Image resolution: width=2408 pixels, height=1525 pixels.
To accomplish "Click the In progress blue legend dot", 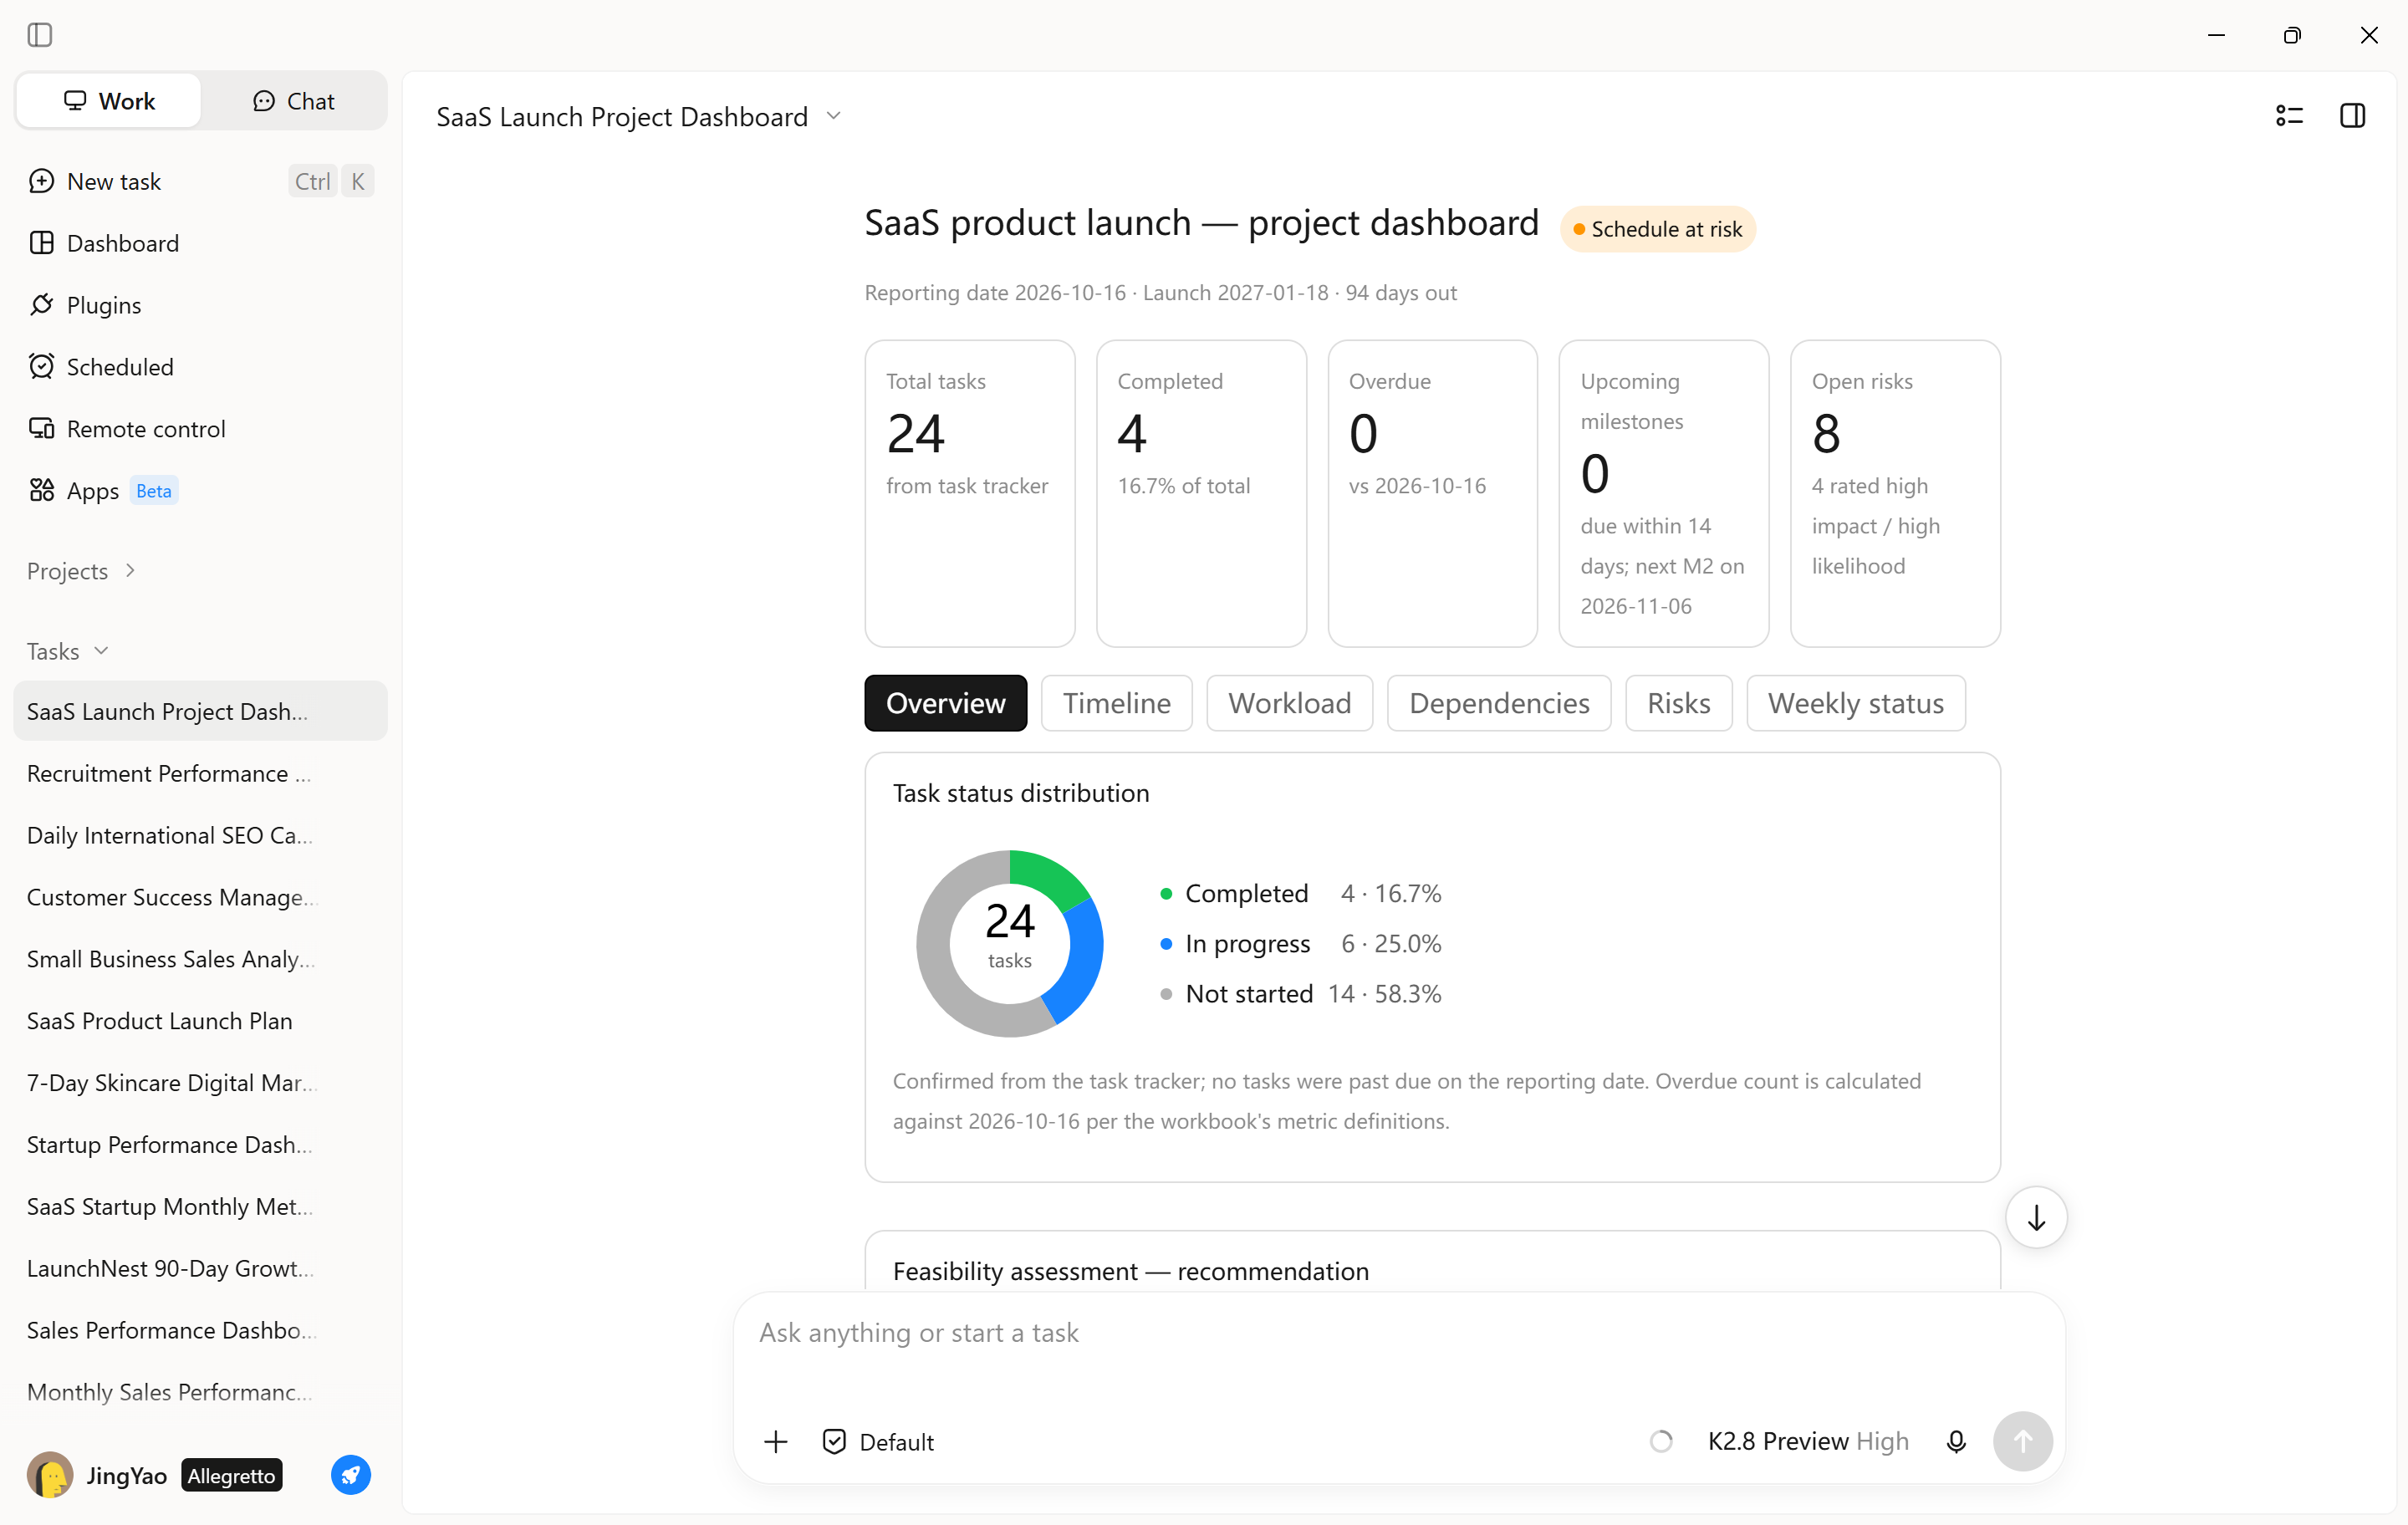I will coord(1165,943).
